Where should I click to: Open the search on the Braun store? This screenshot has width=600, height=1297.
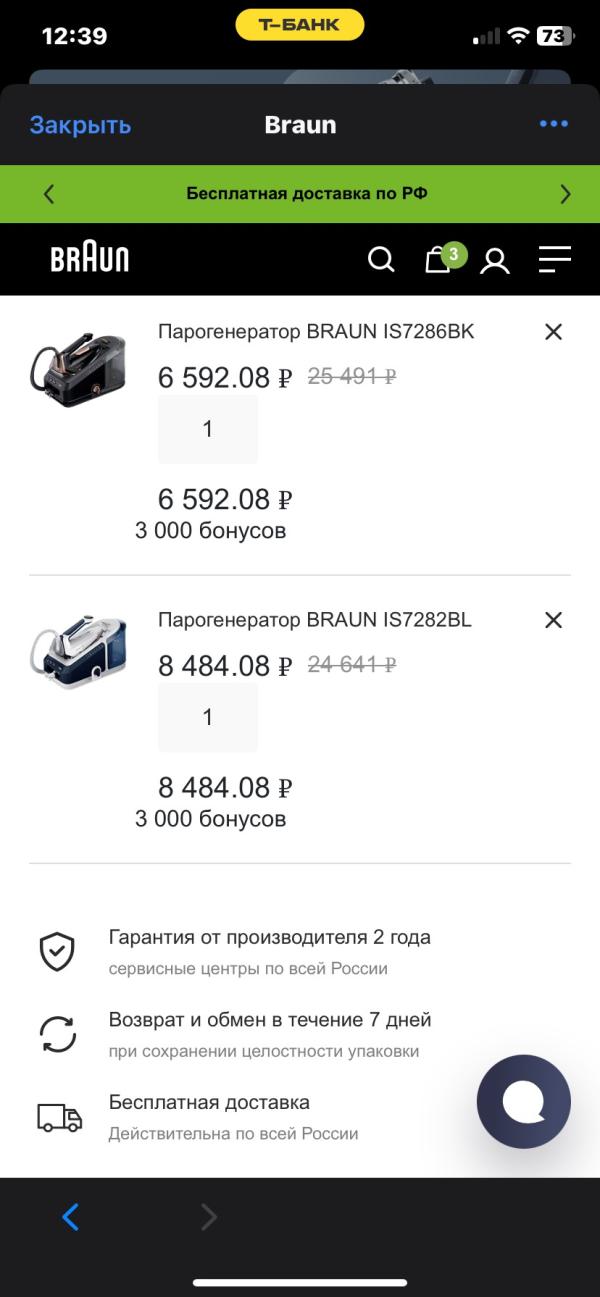(381, 259)
